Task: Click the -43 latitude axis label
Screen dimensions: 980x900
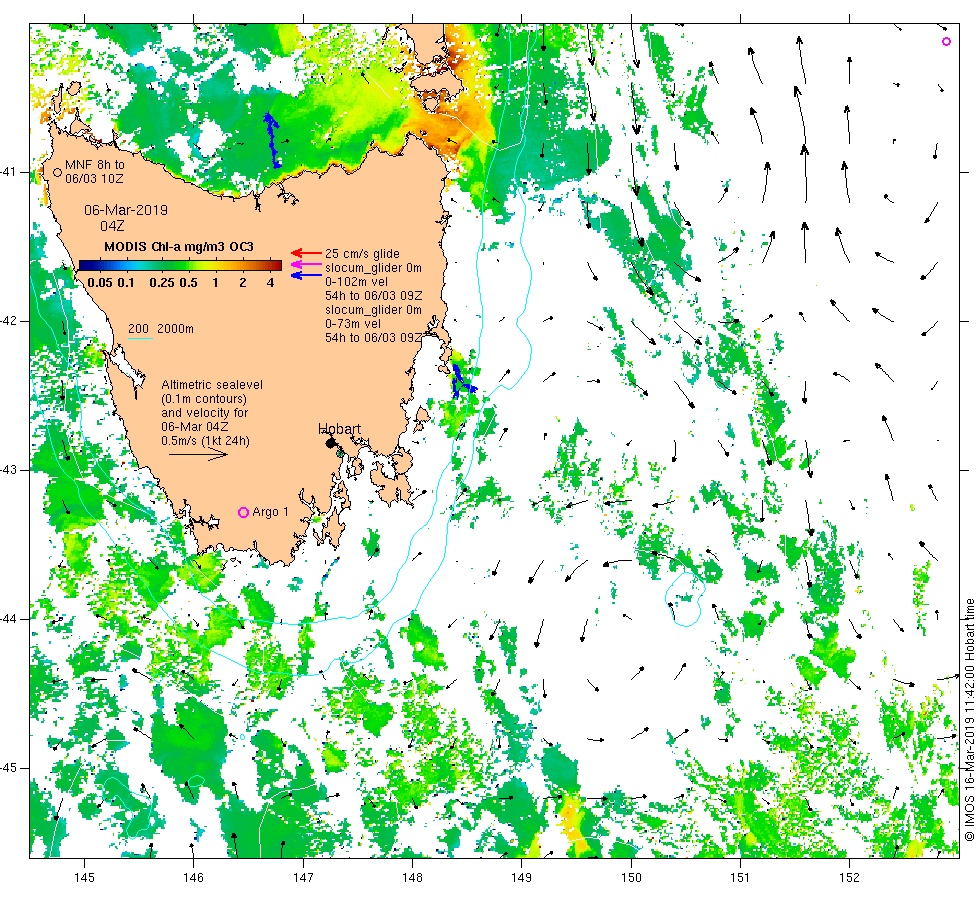Action: [x=11, y=471]
